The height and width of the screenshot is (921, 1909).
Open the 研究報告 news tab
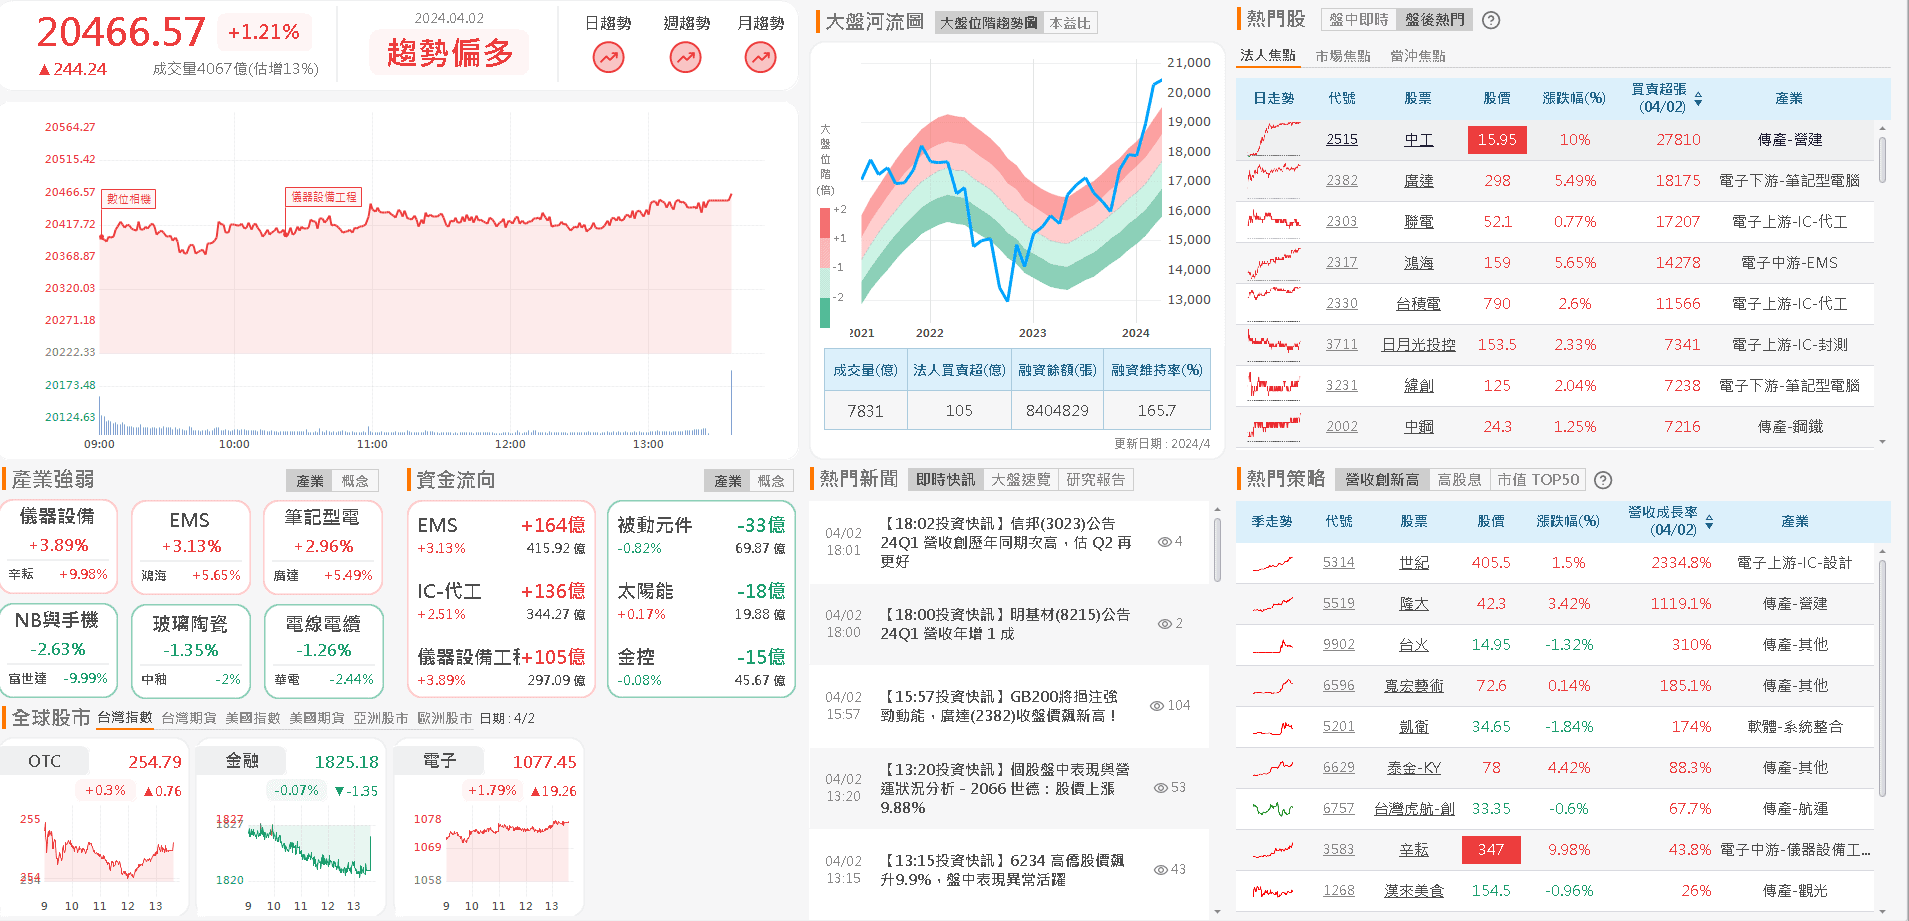tap(1095, 480)
